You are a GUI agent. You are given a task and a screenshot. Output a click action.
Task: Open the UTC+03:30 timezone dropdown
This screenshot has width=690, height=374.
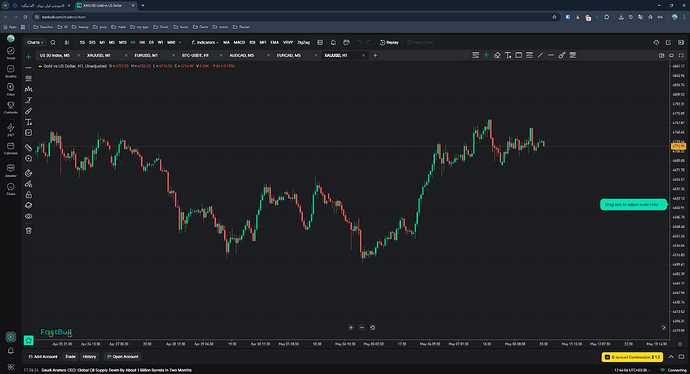(x=632, y=370)
